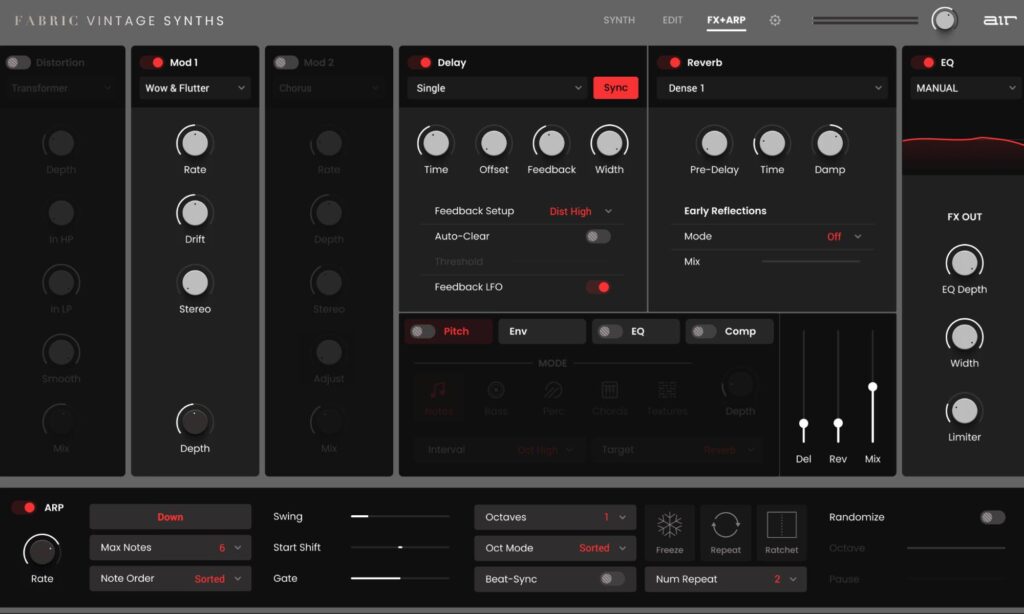Select the Notes pitch mode icon

coord(440,394)
